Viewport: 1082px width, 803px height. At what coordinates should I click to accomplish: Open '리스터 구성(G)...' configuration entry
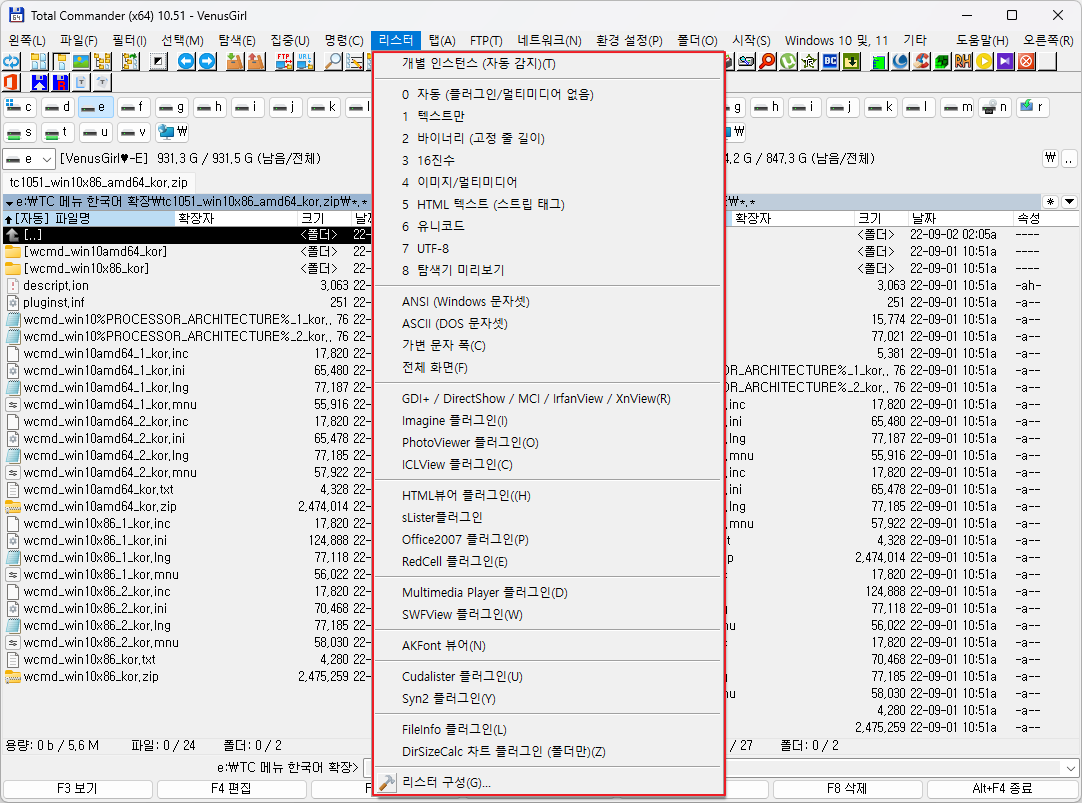point(547,782)
